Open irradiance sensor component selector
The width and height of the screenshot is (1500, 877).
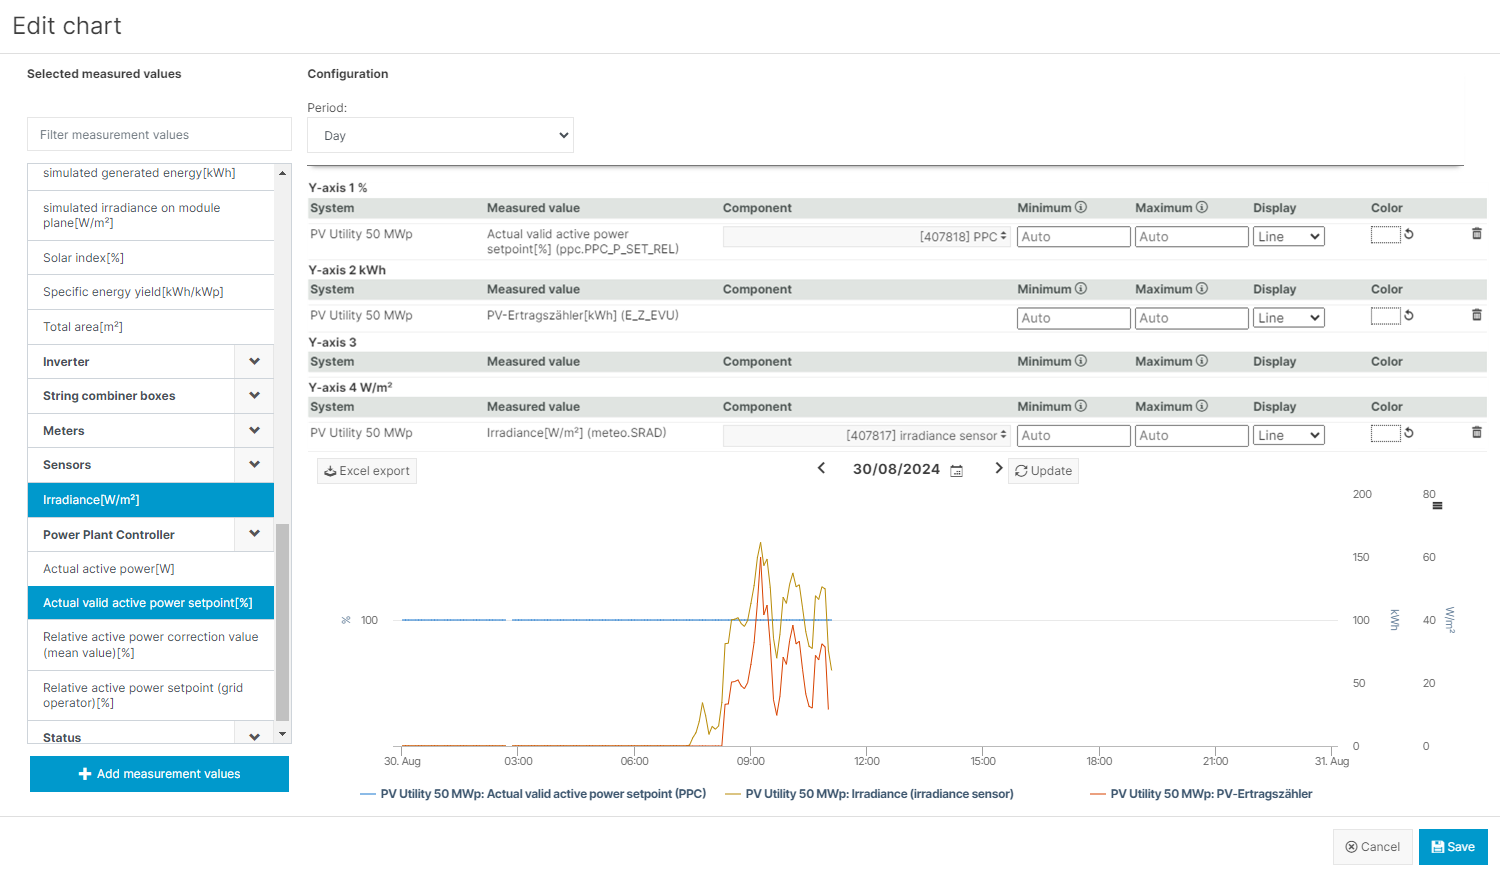(867, 436)
